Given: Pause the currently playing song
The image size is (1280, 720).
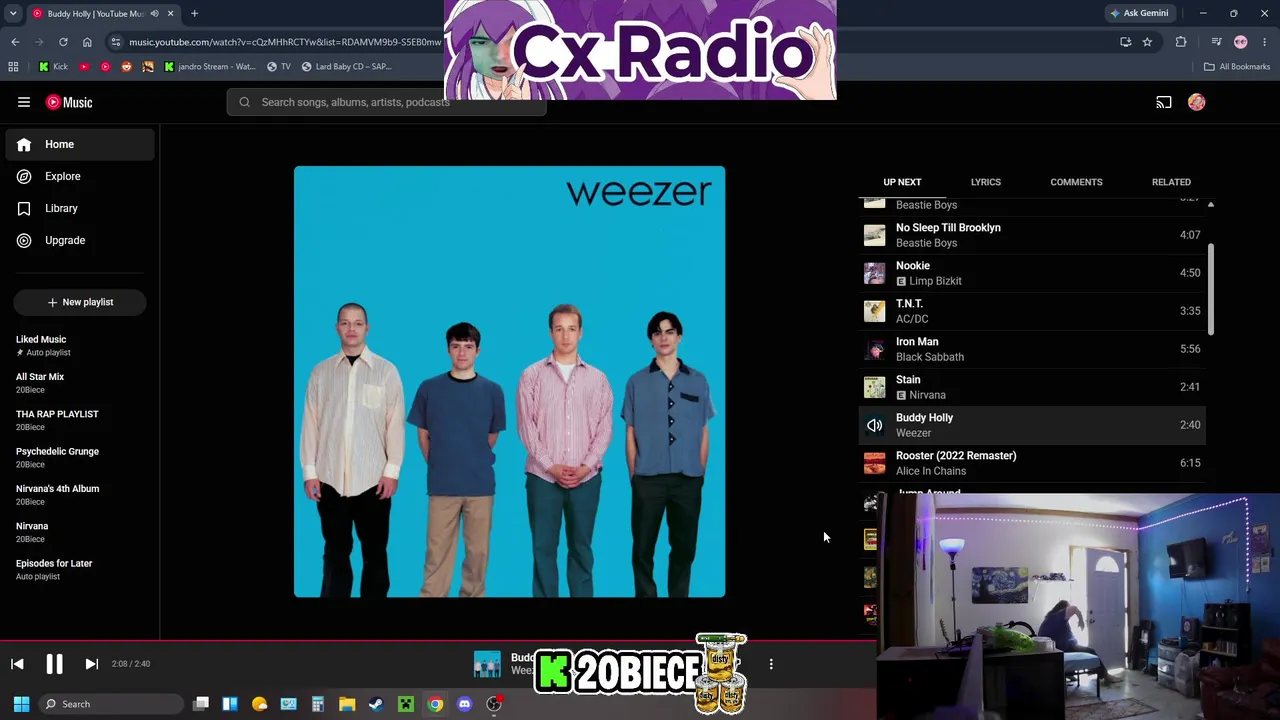Looking at the screenshot, I should pos(54,664).
